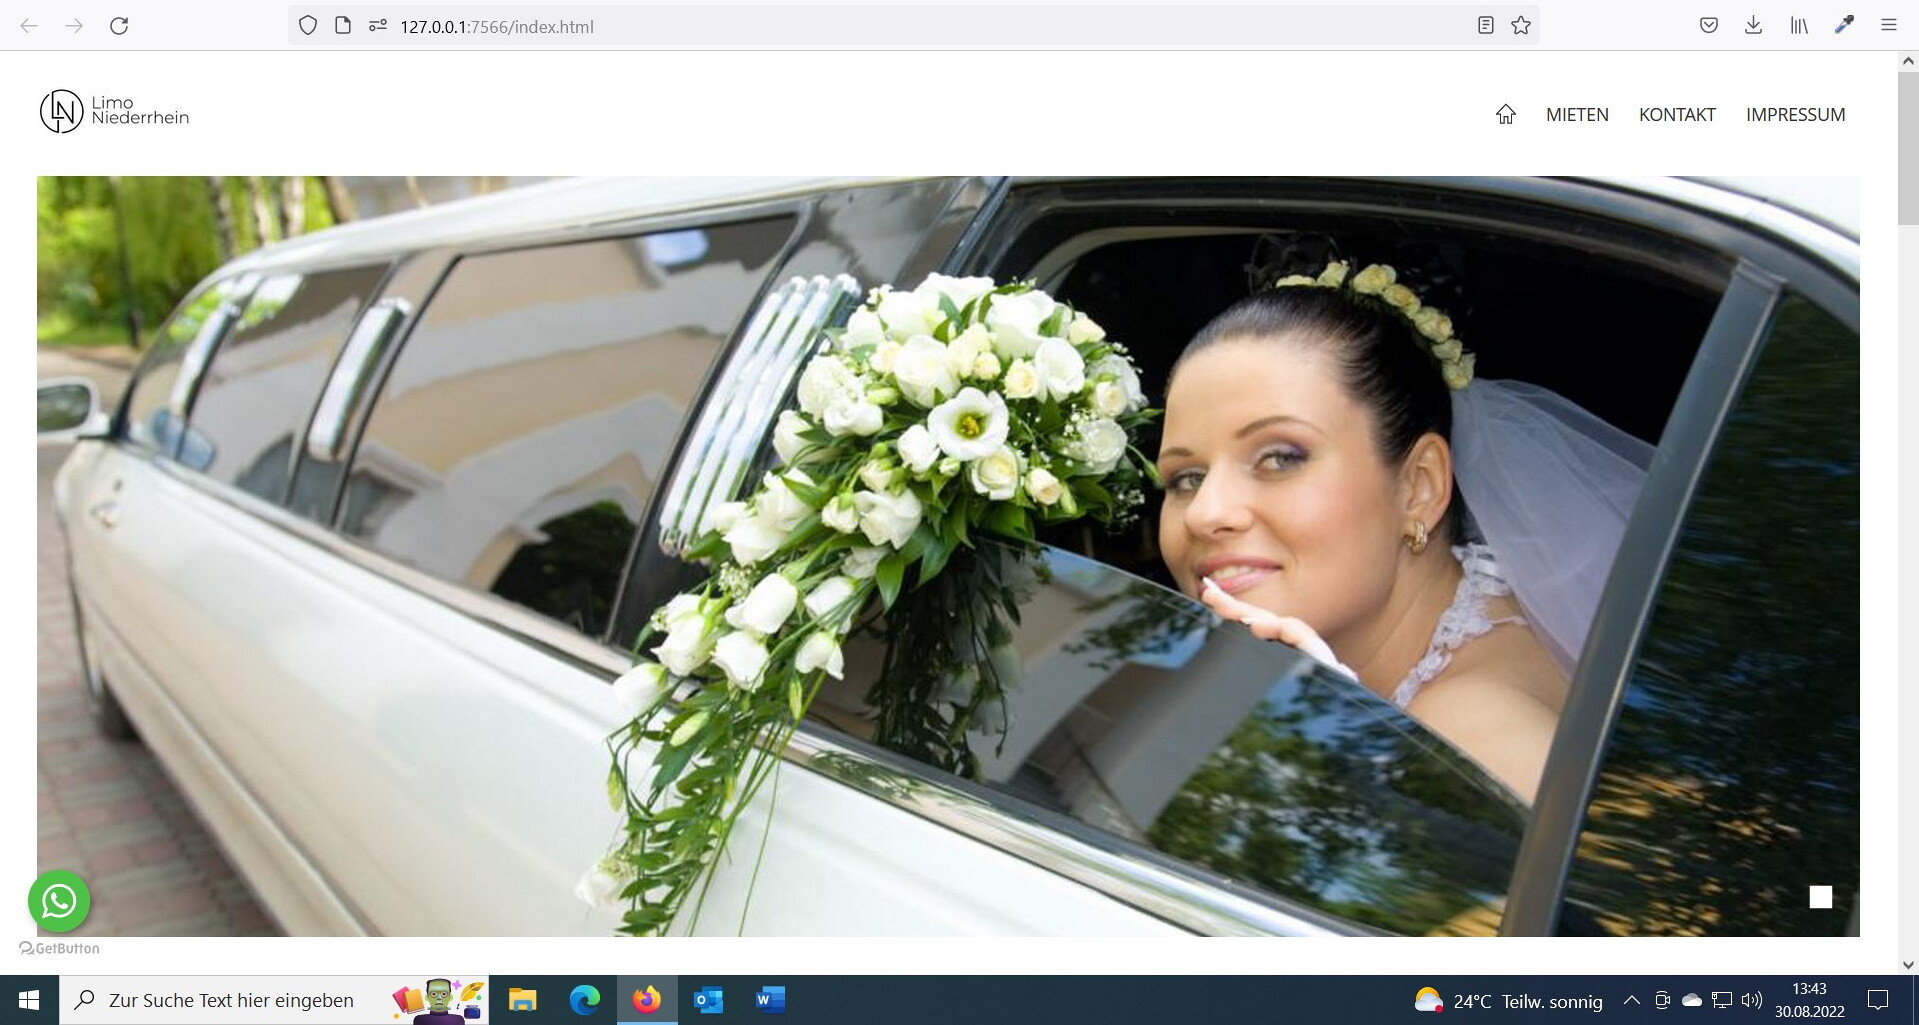Click the browser back arrow
Viewport: 1919px width, 1025px height.
pyautogui.click(x=29, y=26)
